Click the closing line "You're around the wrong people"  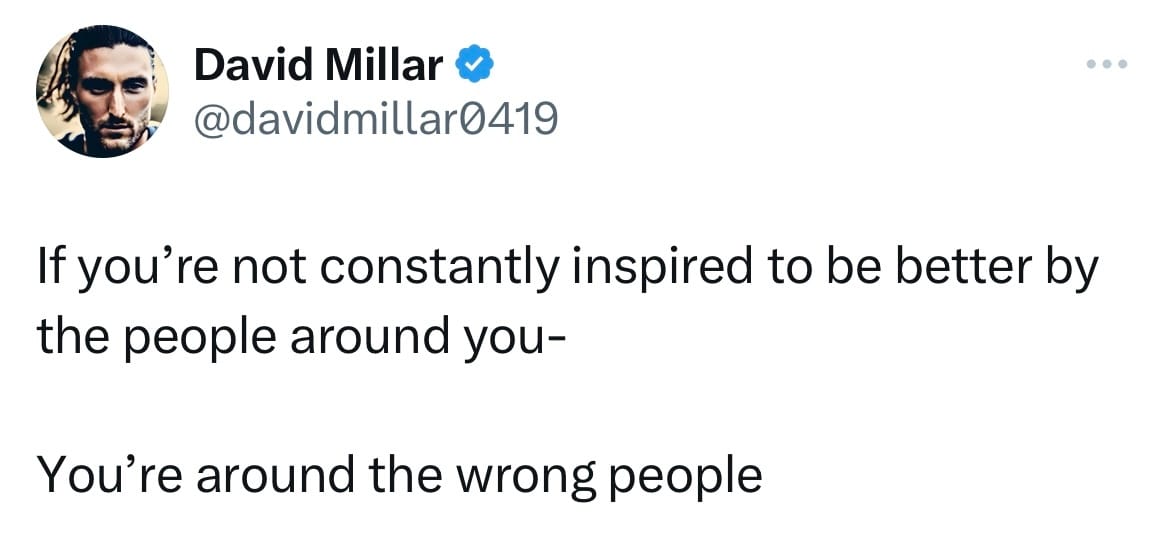(399, 475)
